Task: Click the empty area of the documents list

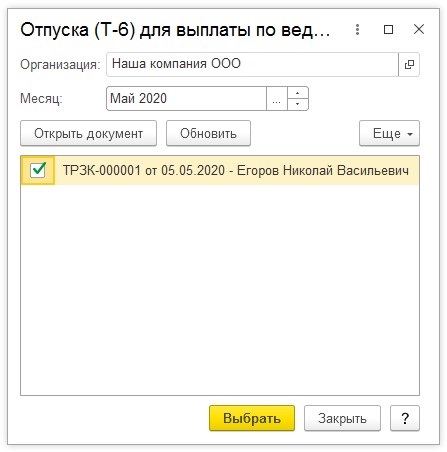Action: click(220, 290)
